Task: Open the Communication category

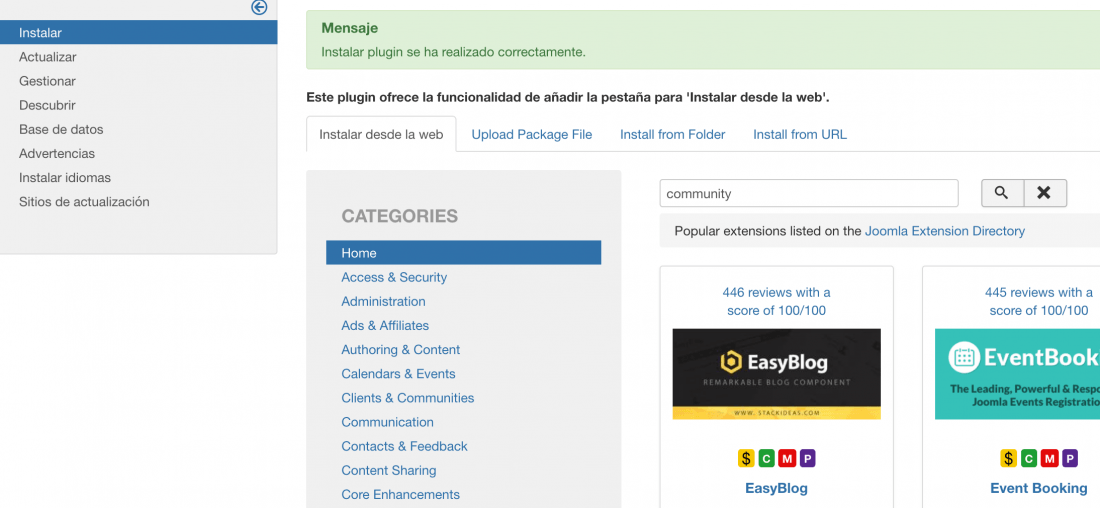Action: pyautogui.click(x=387, y=422)
